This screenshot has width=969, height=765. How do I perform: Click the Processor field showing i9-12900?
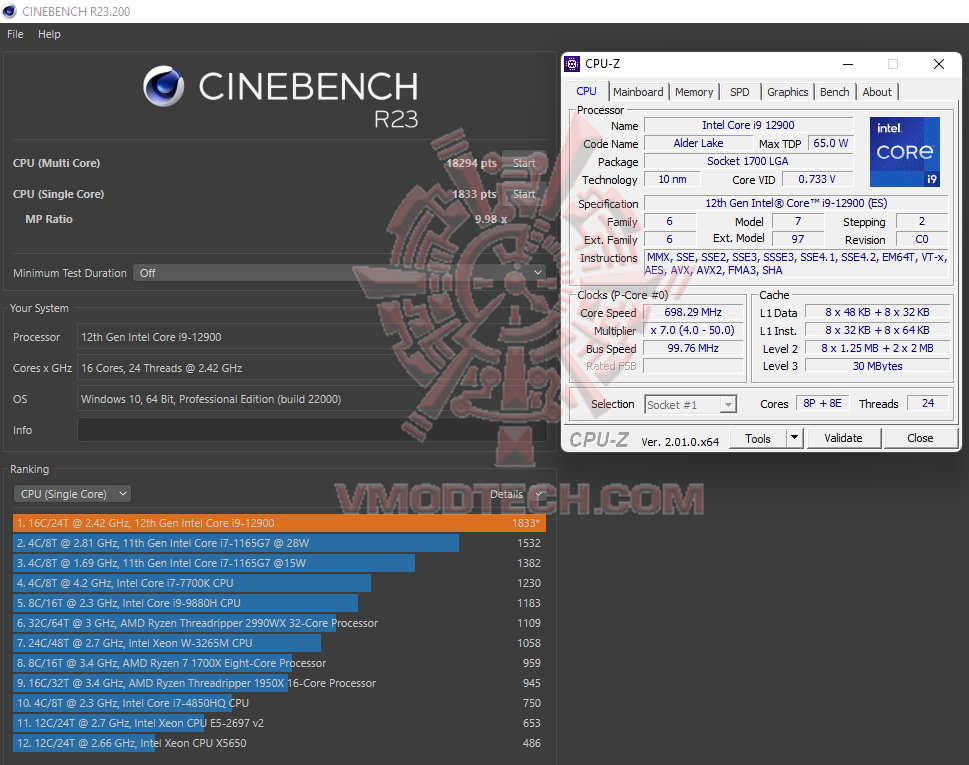311,337
